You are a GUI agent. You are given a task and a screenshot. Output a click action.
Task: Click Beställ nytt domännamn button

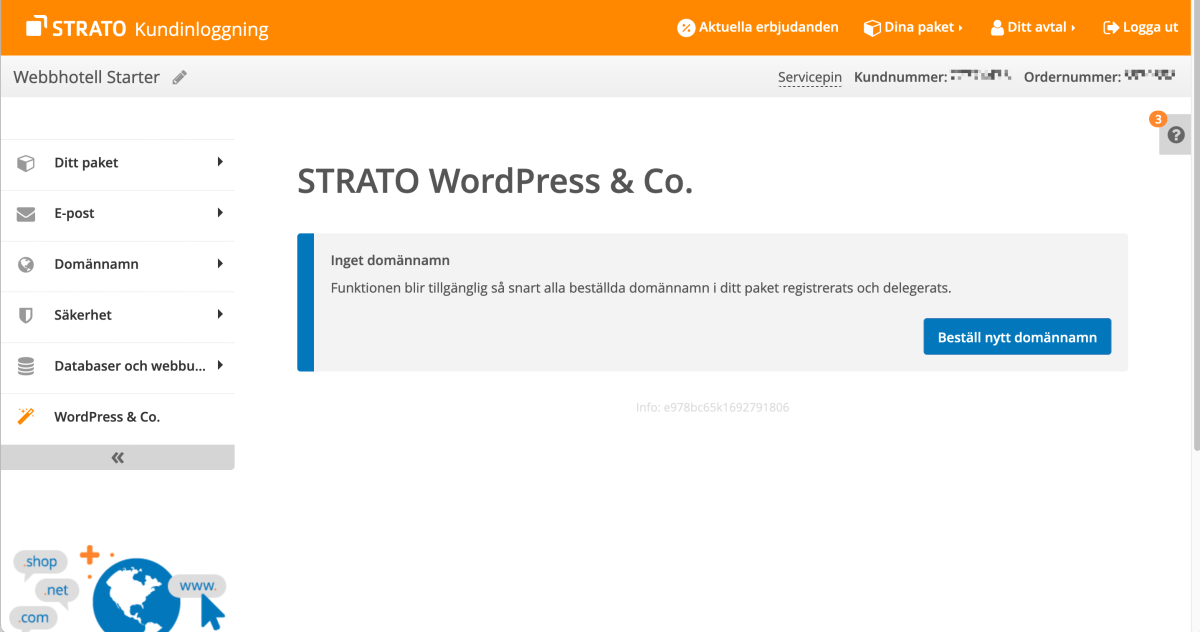(x=1017, y=337)
